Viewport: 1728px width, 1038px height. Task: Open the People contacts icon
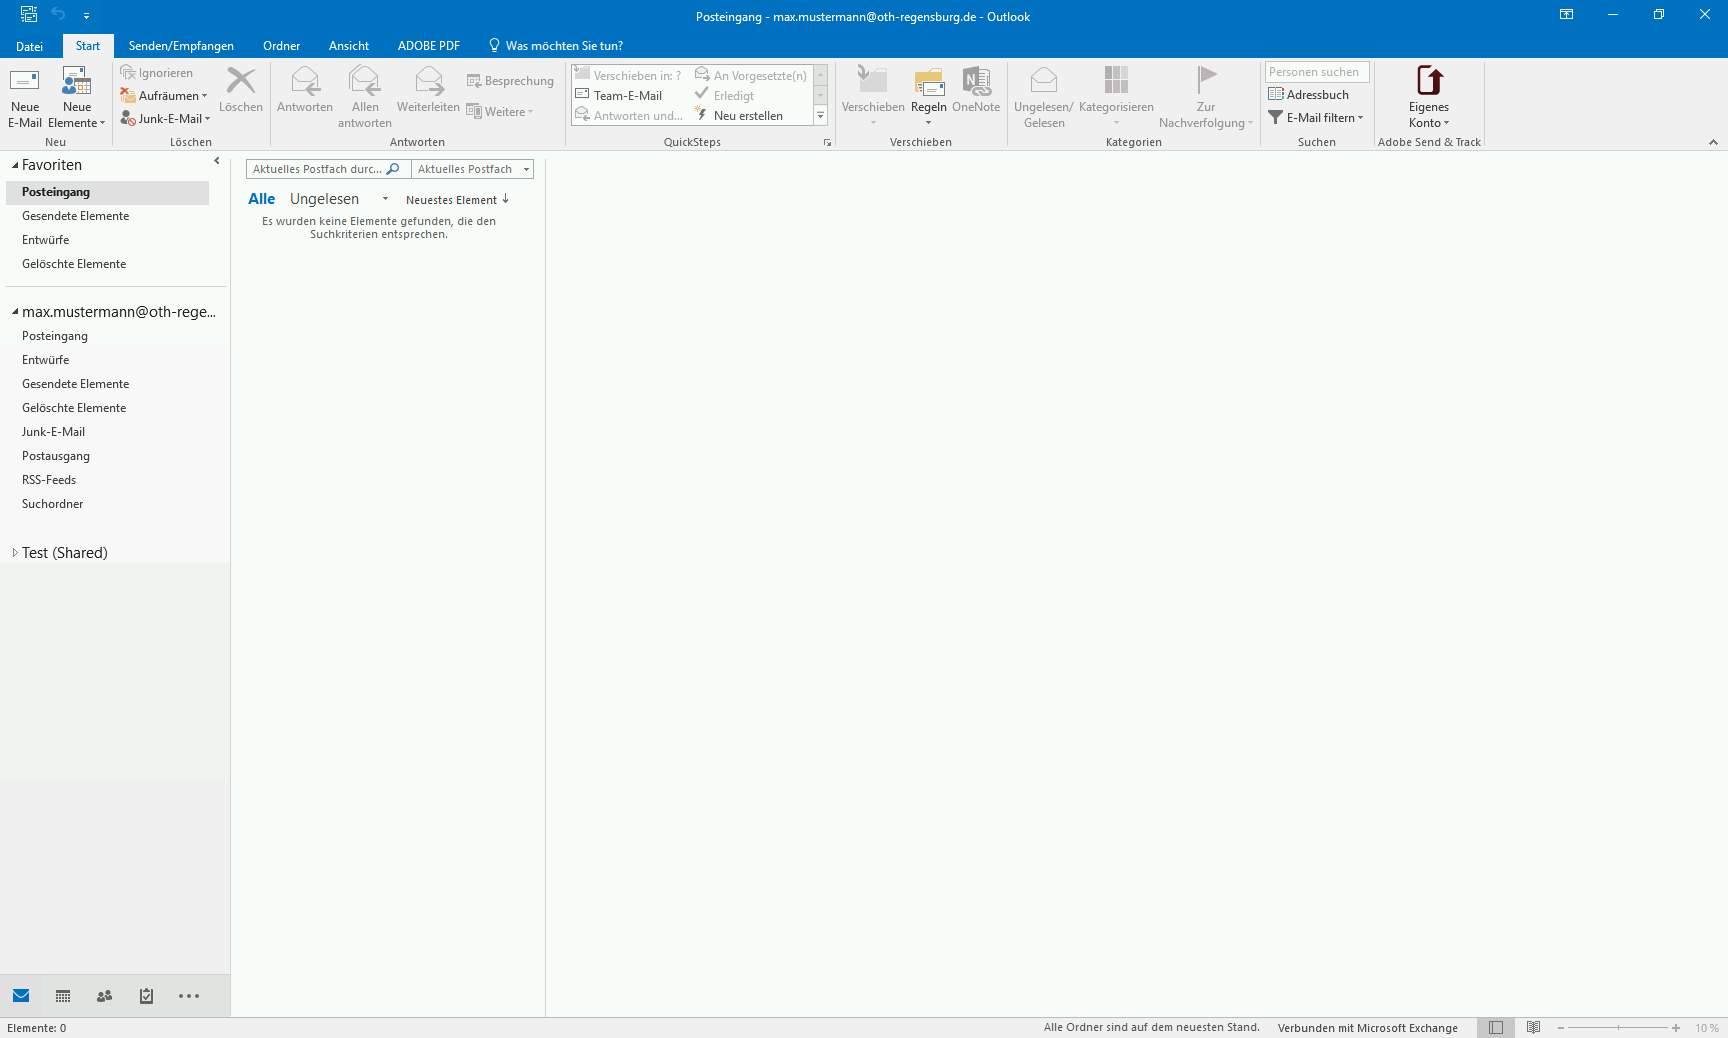tap(104, 996)
